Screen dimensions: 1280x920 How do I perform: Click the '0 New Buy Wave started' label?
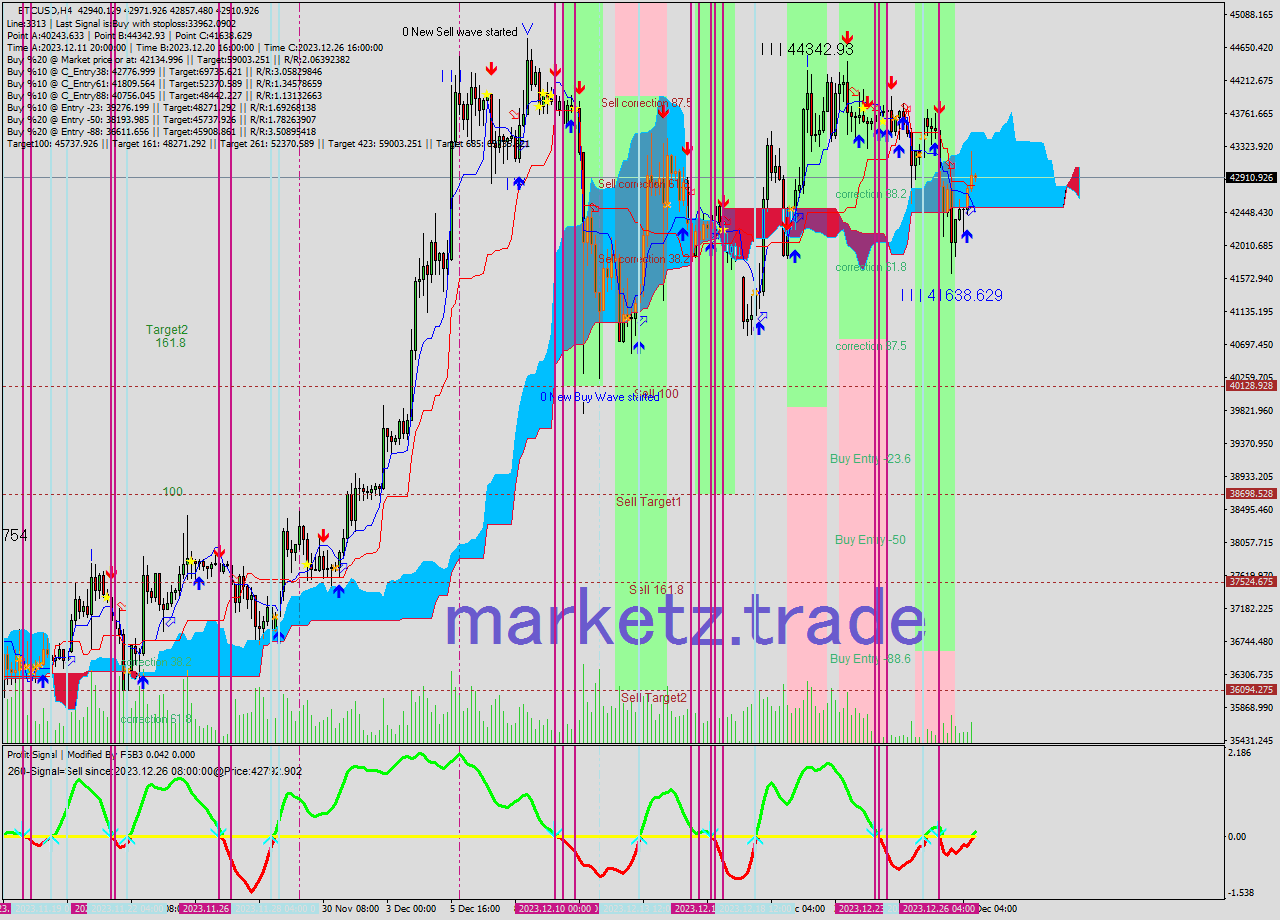[600, 397]
